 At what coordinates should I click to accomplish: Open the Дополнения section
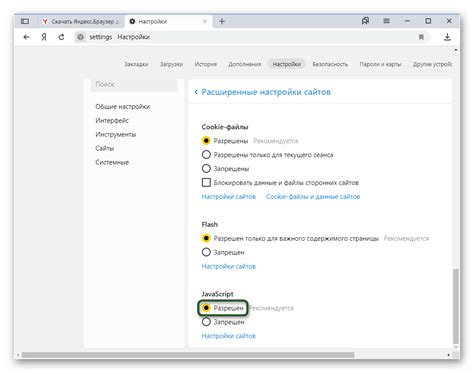[x=245, y=64]
